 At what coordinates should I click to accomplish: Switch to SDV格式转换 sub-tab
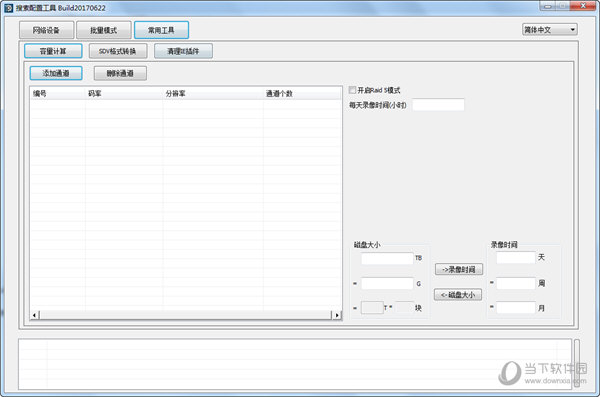(x=118, y=51)
